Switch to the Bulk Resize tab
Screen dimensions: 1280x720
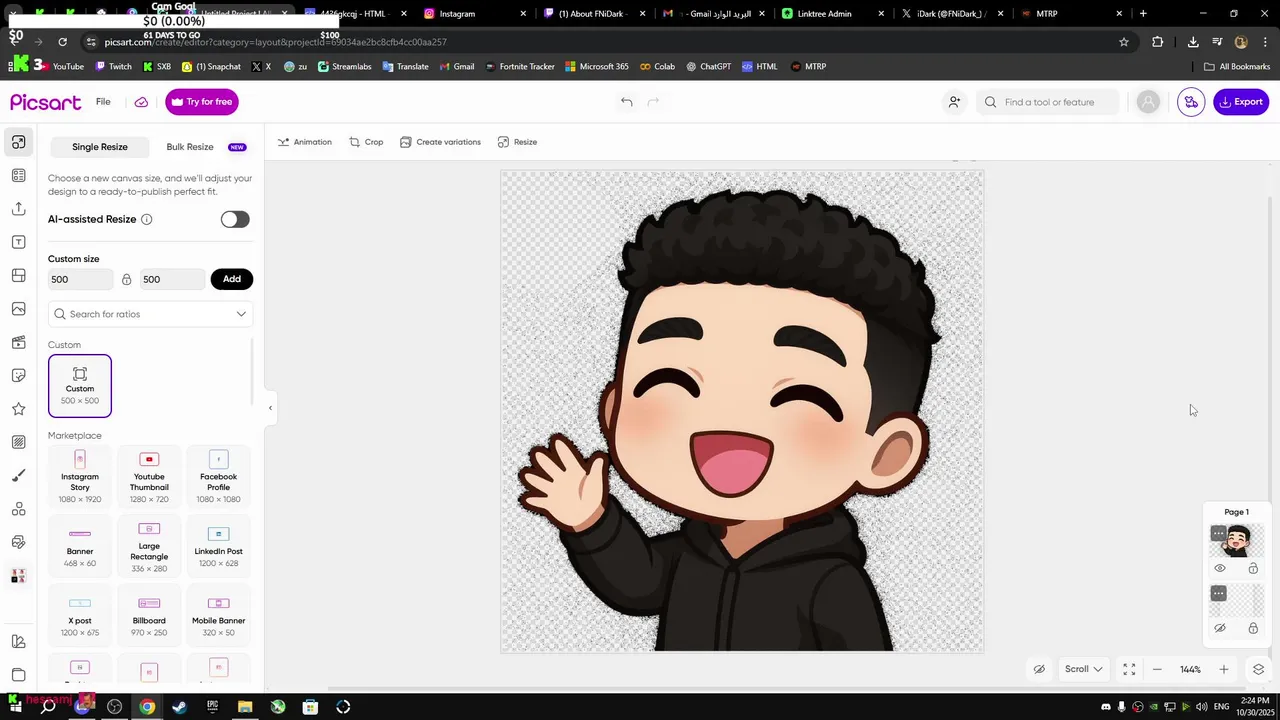click(x=190, y=147)
